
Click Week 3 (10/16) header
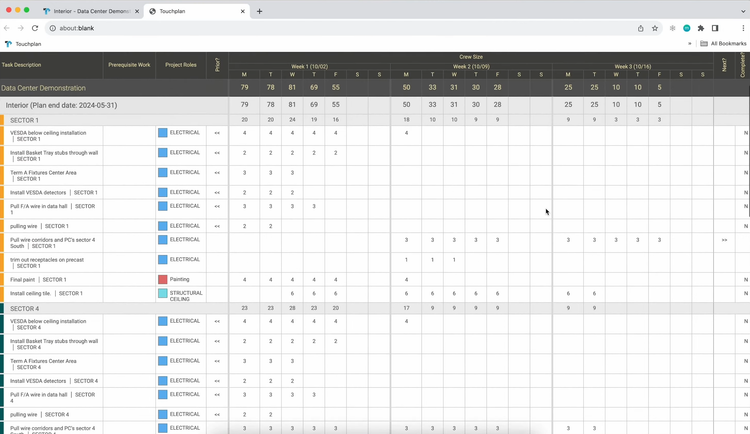click(x=633, y=67)
